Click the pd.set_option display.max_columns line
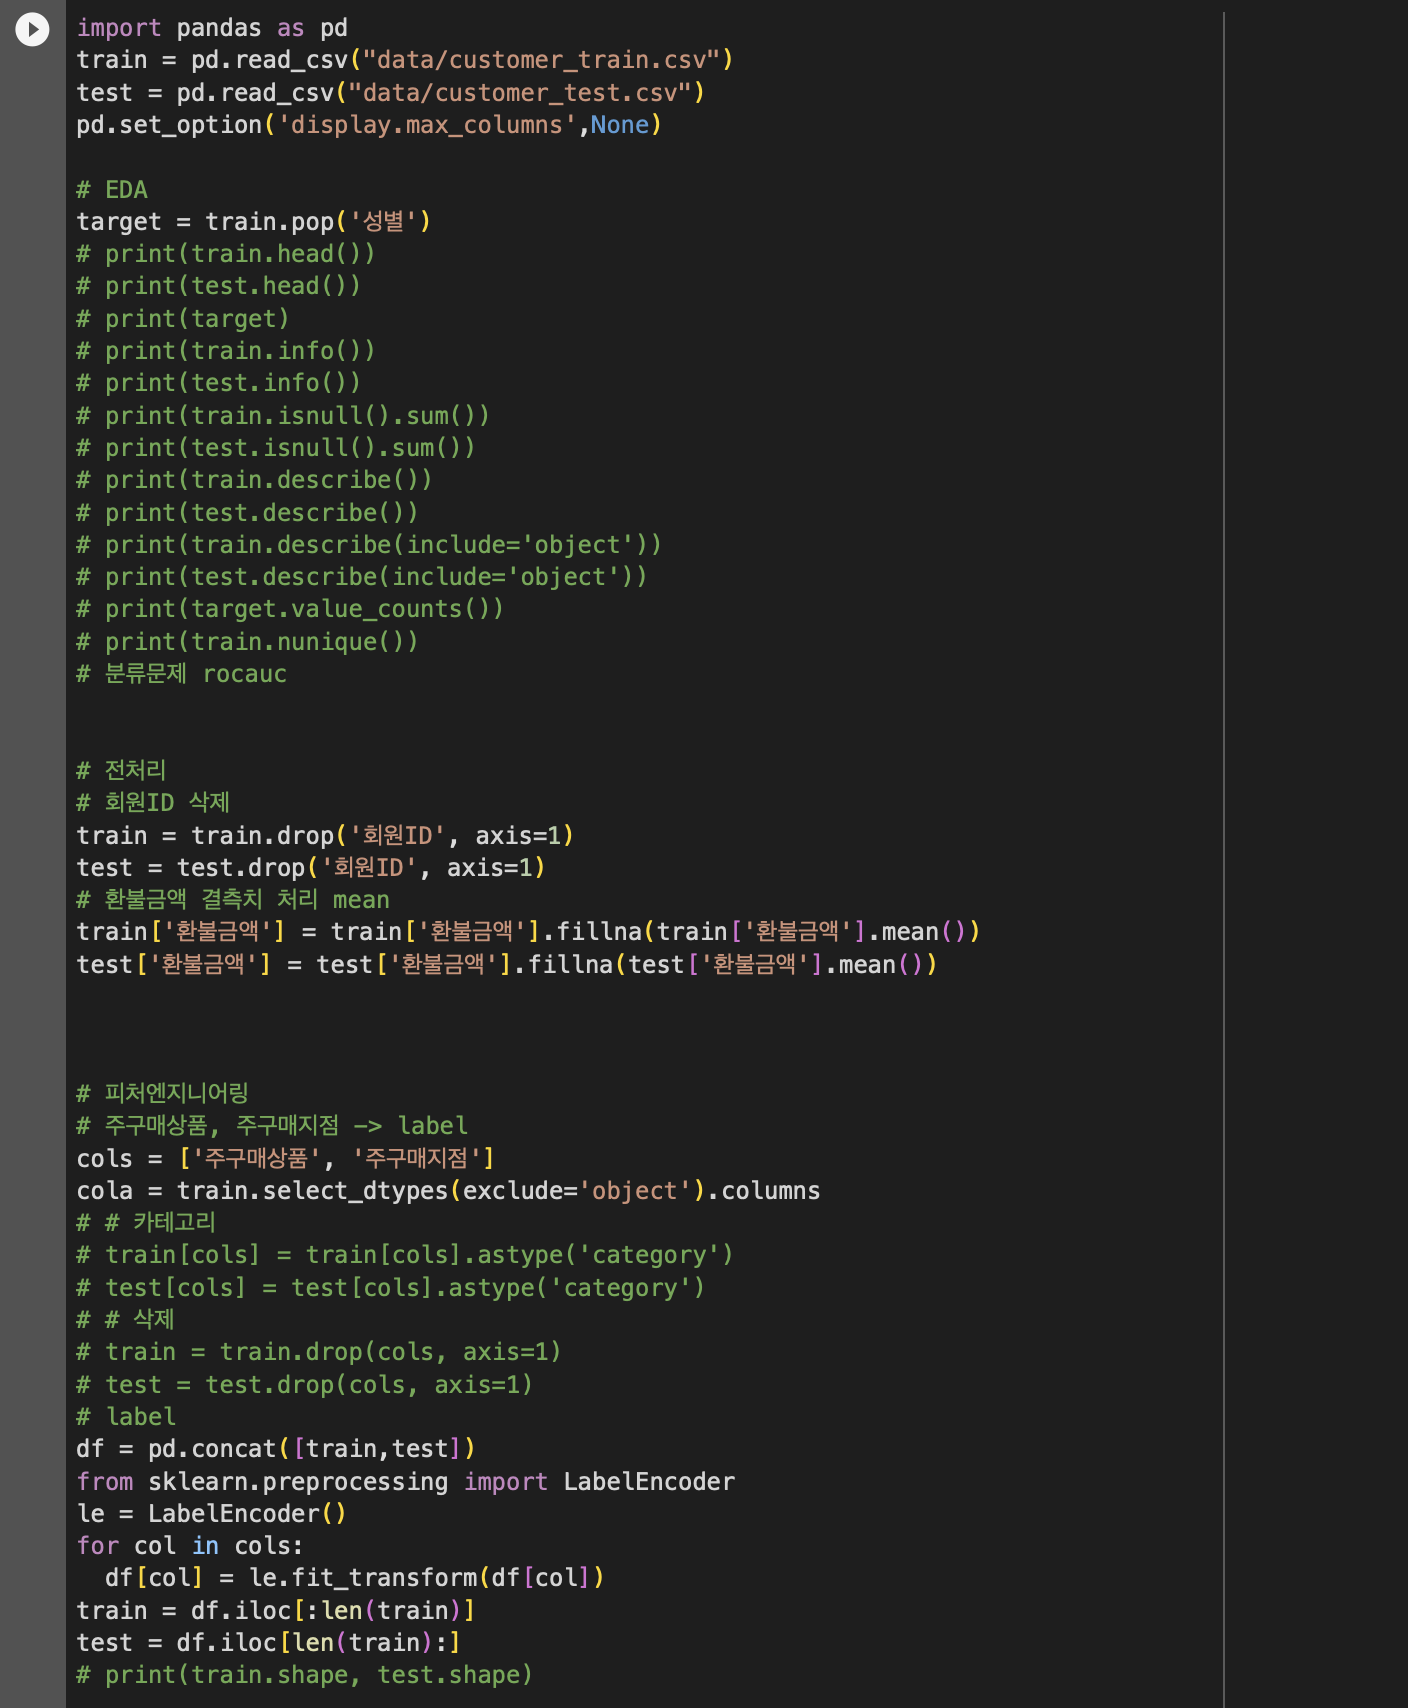The image size is (1408, 1708). (369, 125)
